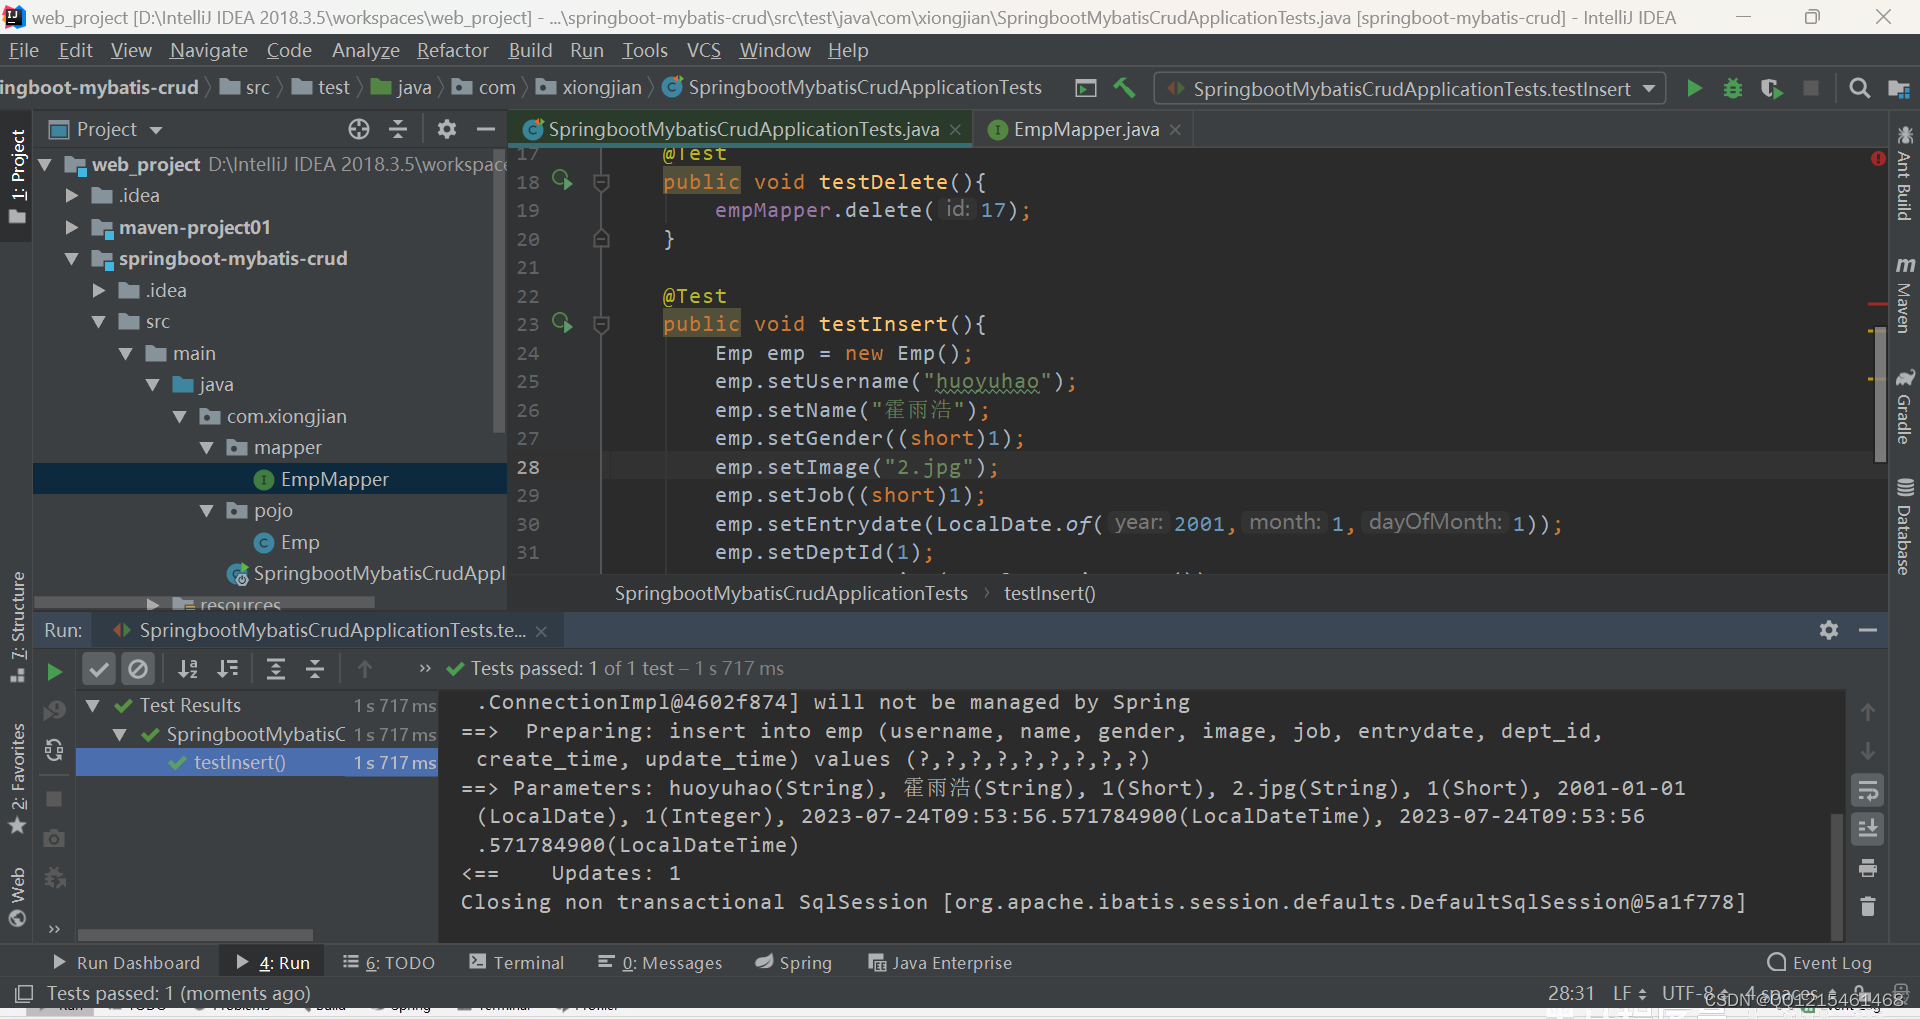Click run gutter icon at line 18
The image size is (1920, 1019).
(x=562, y=181)
